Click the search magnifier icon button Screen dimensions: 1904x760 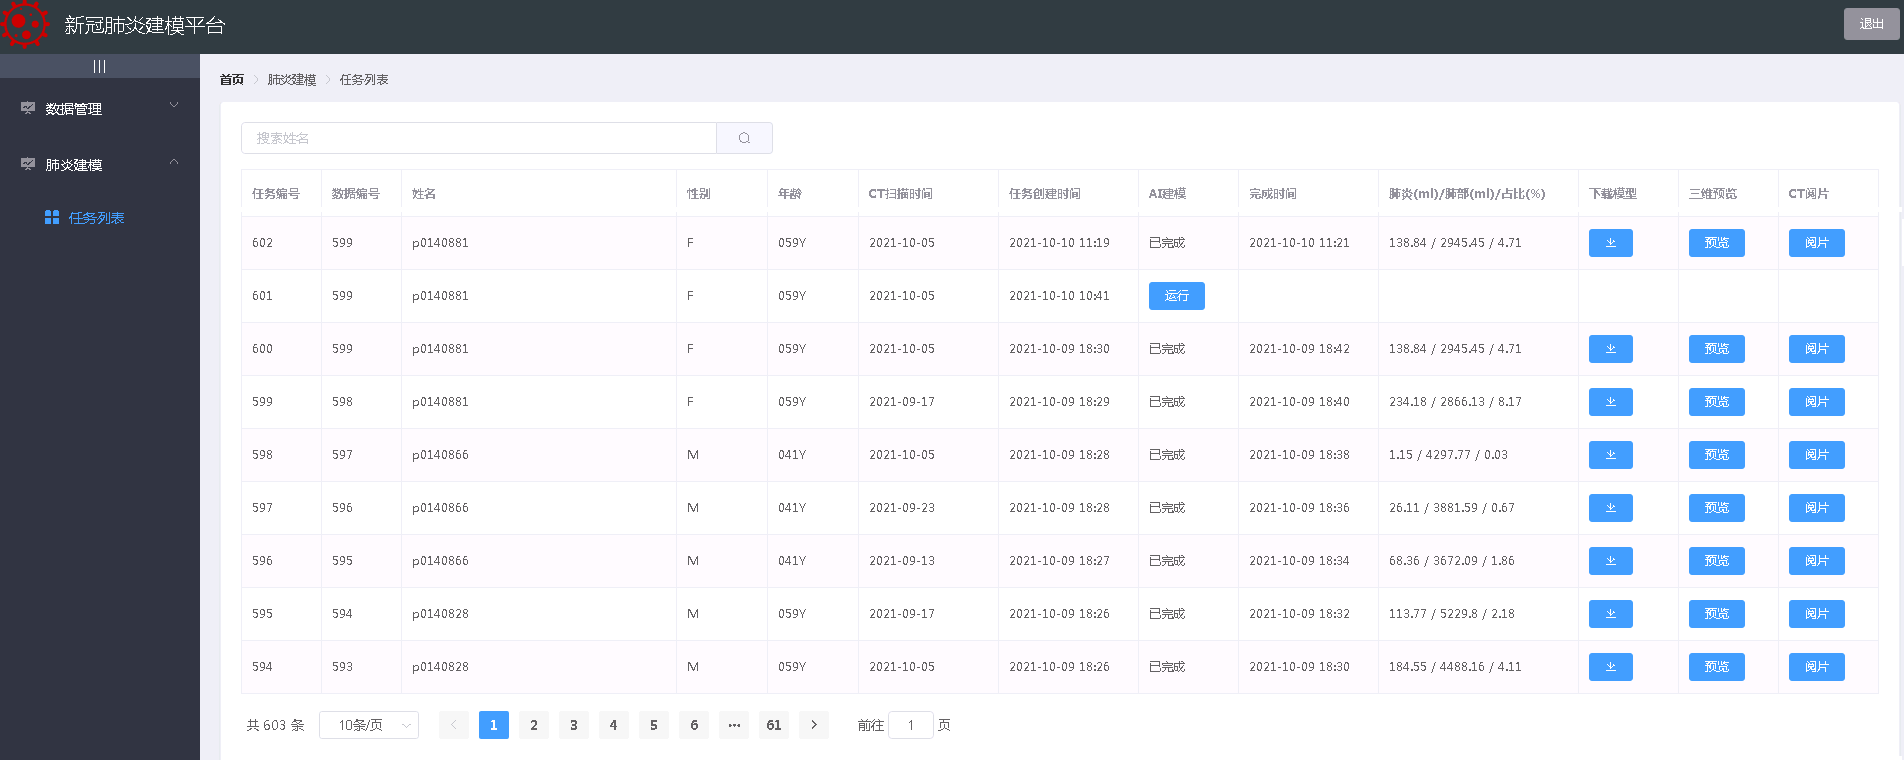744,138
